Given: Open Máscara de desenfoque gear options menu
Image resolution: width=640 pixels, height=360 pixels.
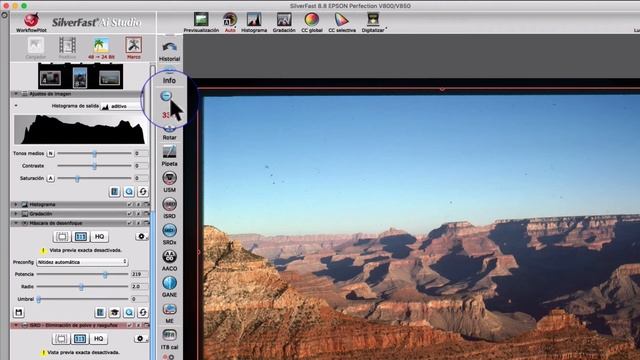Looking at the screenshot, I should coord(141,237).
